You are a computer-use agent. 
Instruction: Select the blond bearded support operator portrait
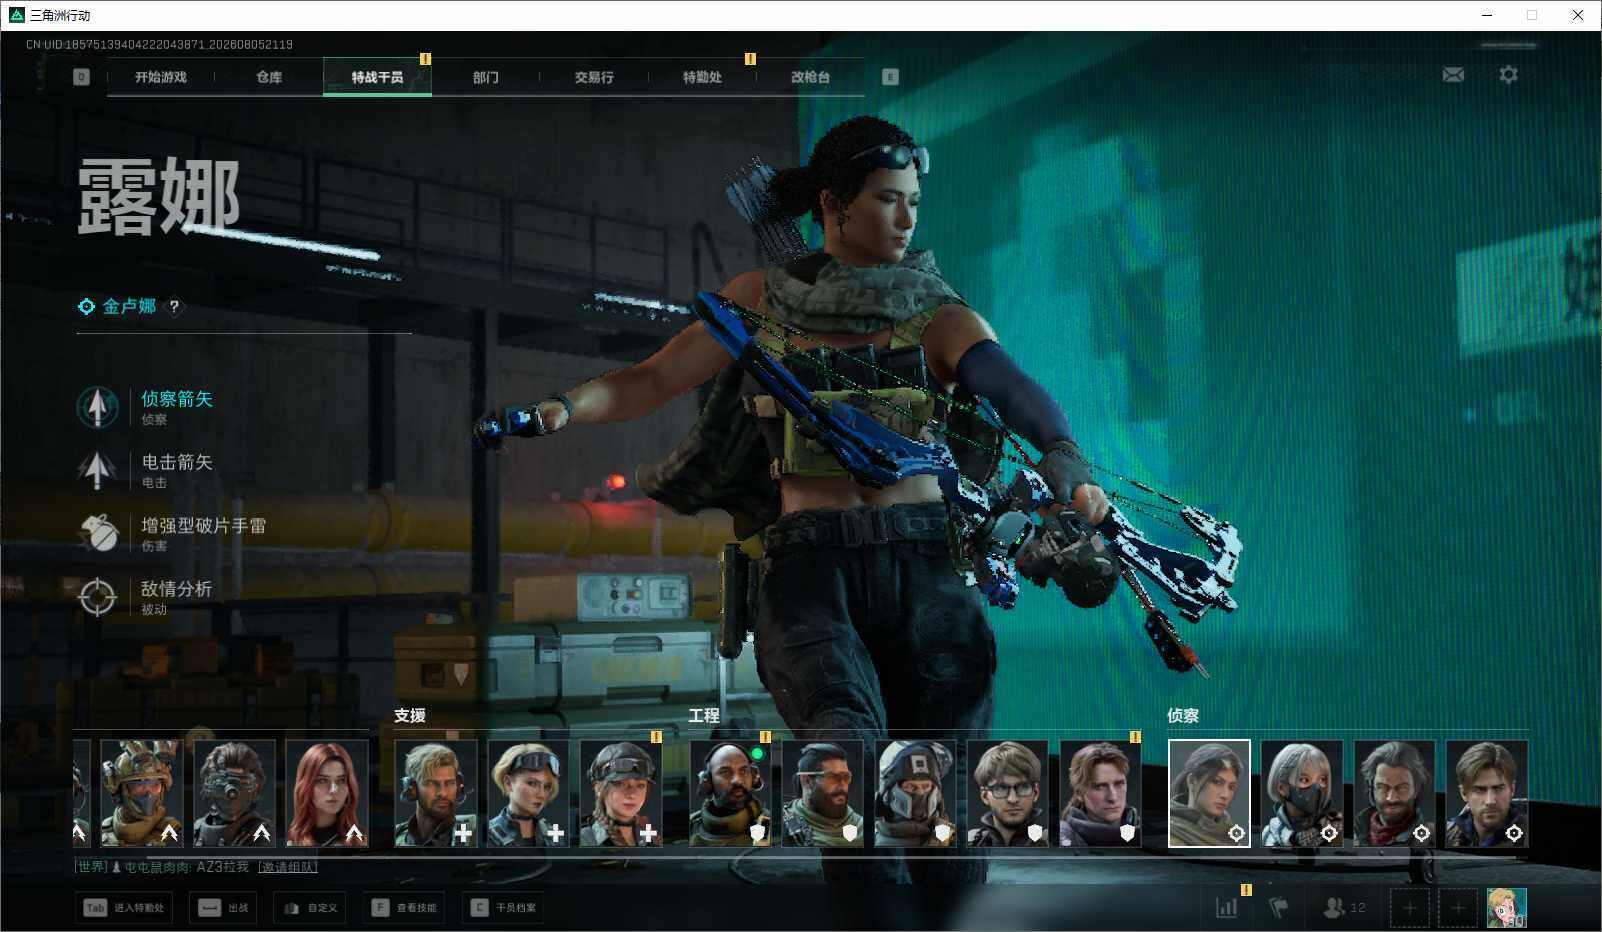click(x=436, y=793)
